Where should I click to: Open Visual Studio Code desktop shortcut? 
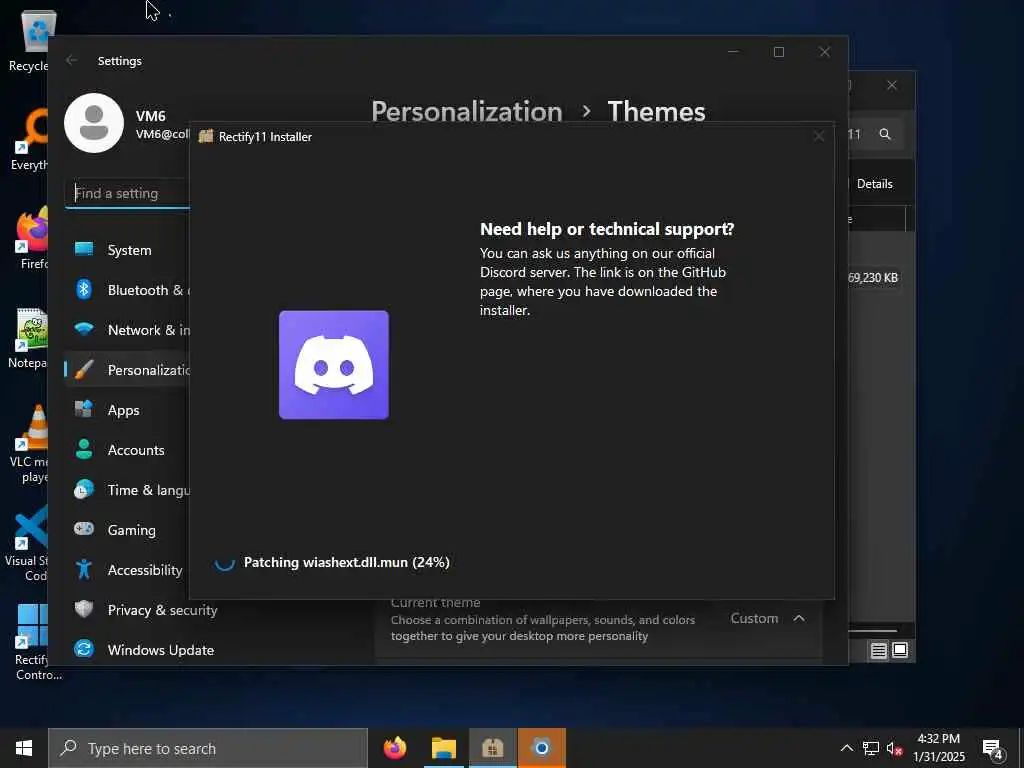tap(27, 543)
